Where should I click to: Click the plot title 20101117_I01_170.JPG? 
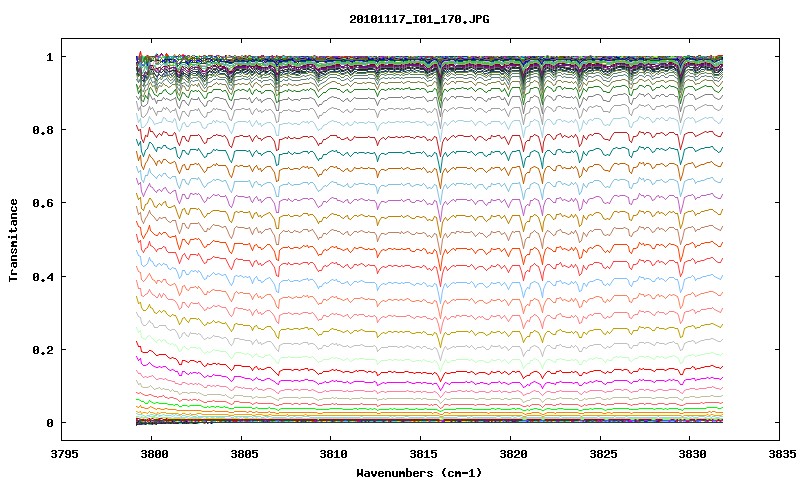pyautogui.click(x=419, y=20)
